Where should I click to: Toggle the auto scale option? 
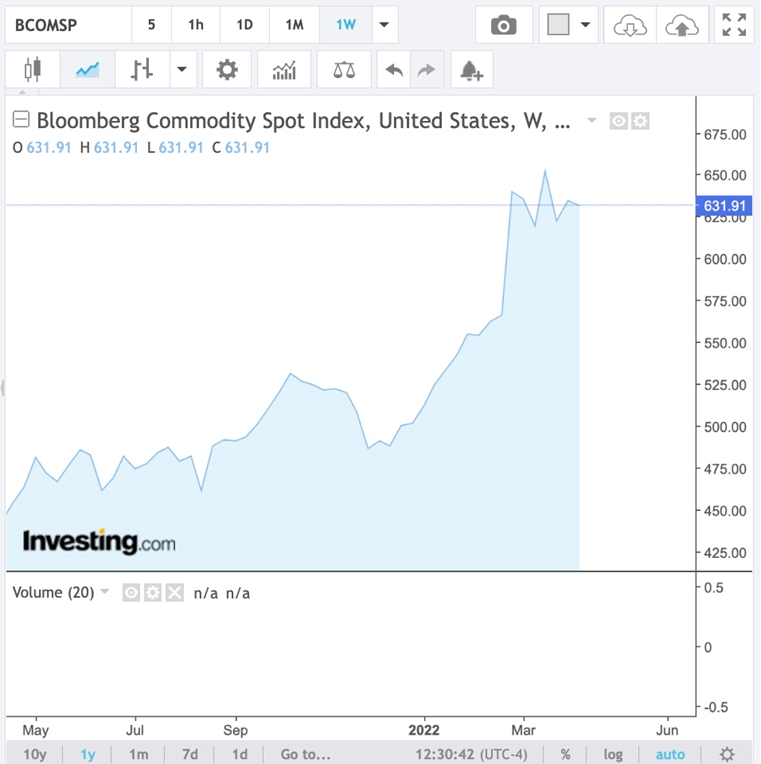670,754
